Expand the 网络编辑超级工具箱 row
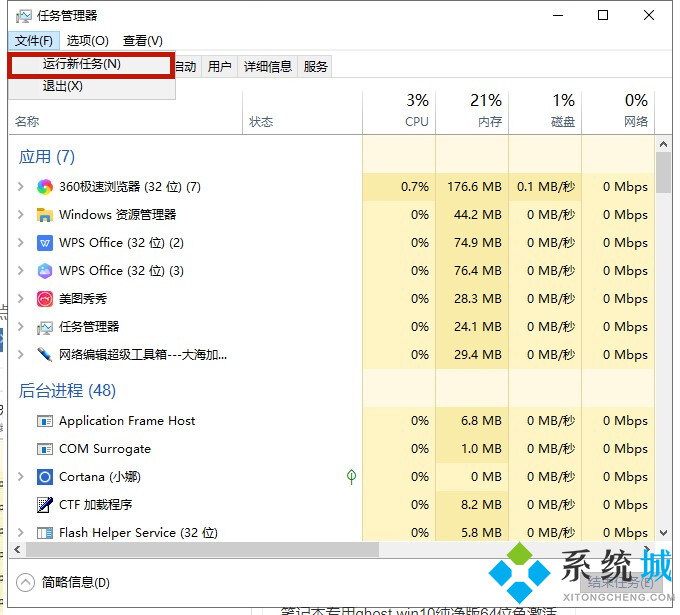This screenshot has height=615, width=680. [x=20, y=355]
